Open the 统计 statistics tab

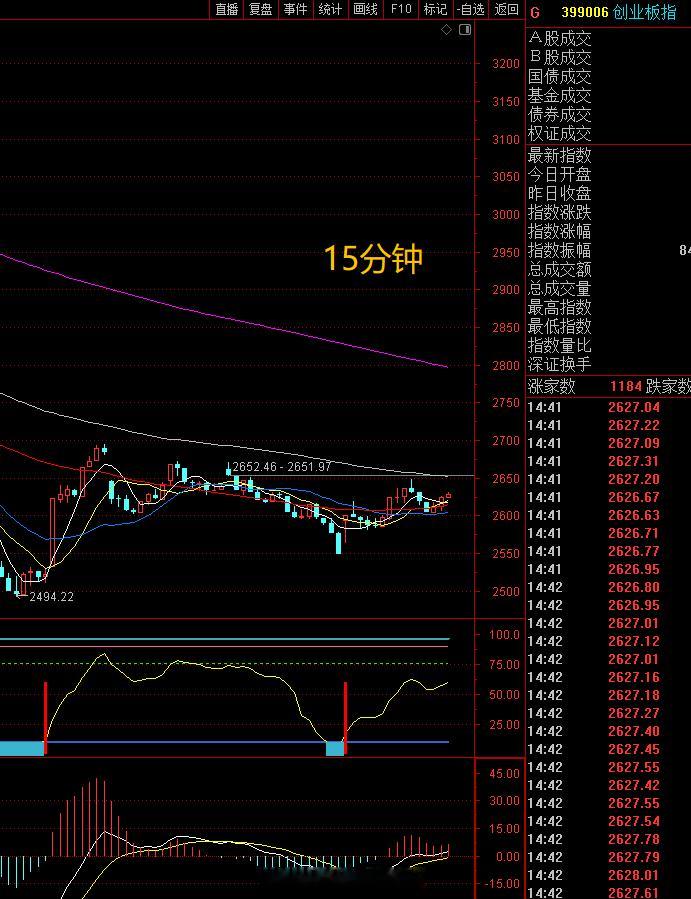pyautogui.click(x=330, y=10)
